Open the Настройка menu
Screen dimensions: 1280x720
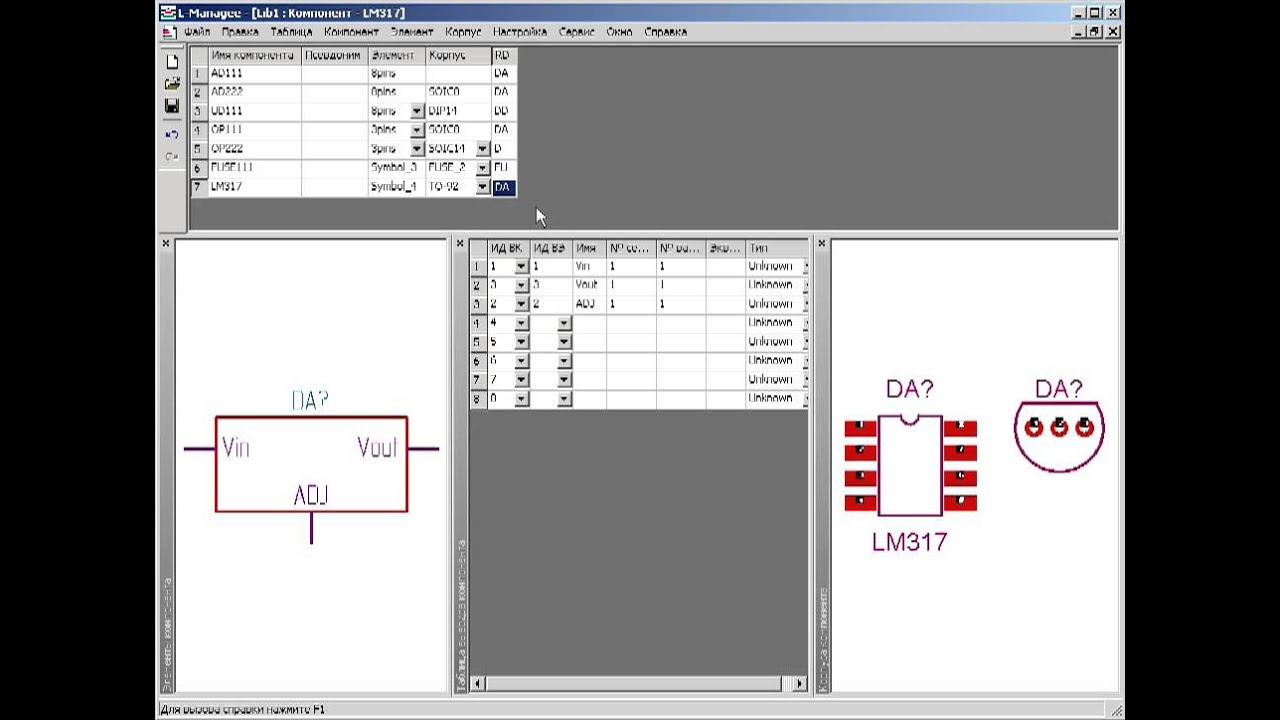click(x=519, y=32)
